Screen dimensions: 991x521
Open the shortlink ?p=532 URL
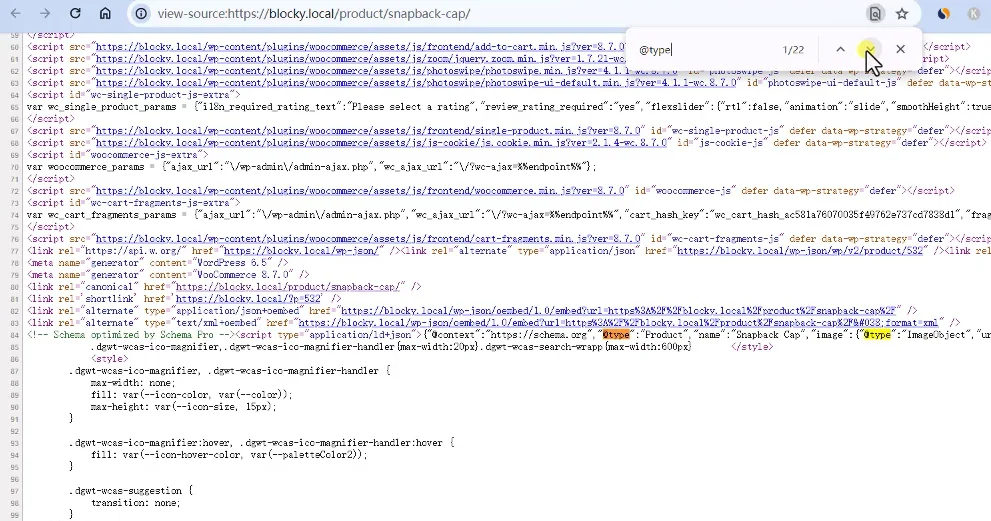[x=248, y=299]
